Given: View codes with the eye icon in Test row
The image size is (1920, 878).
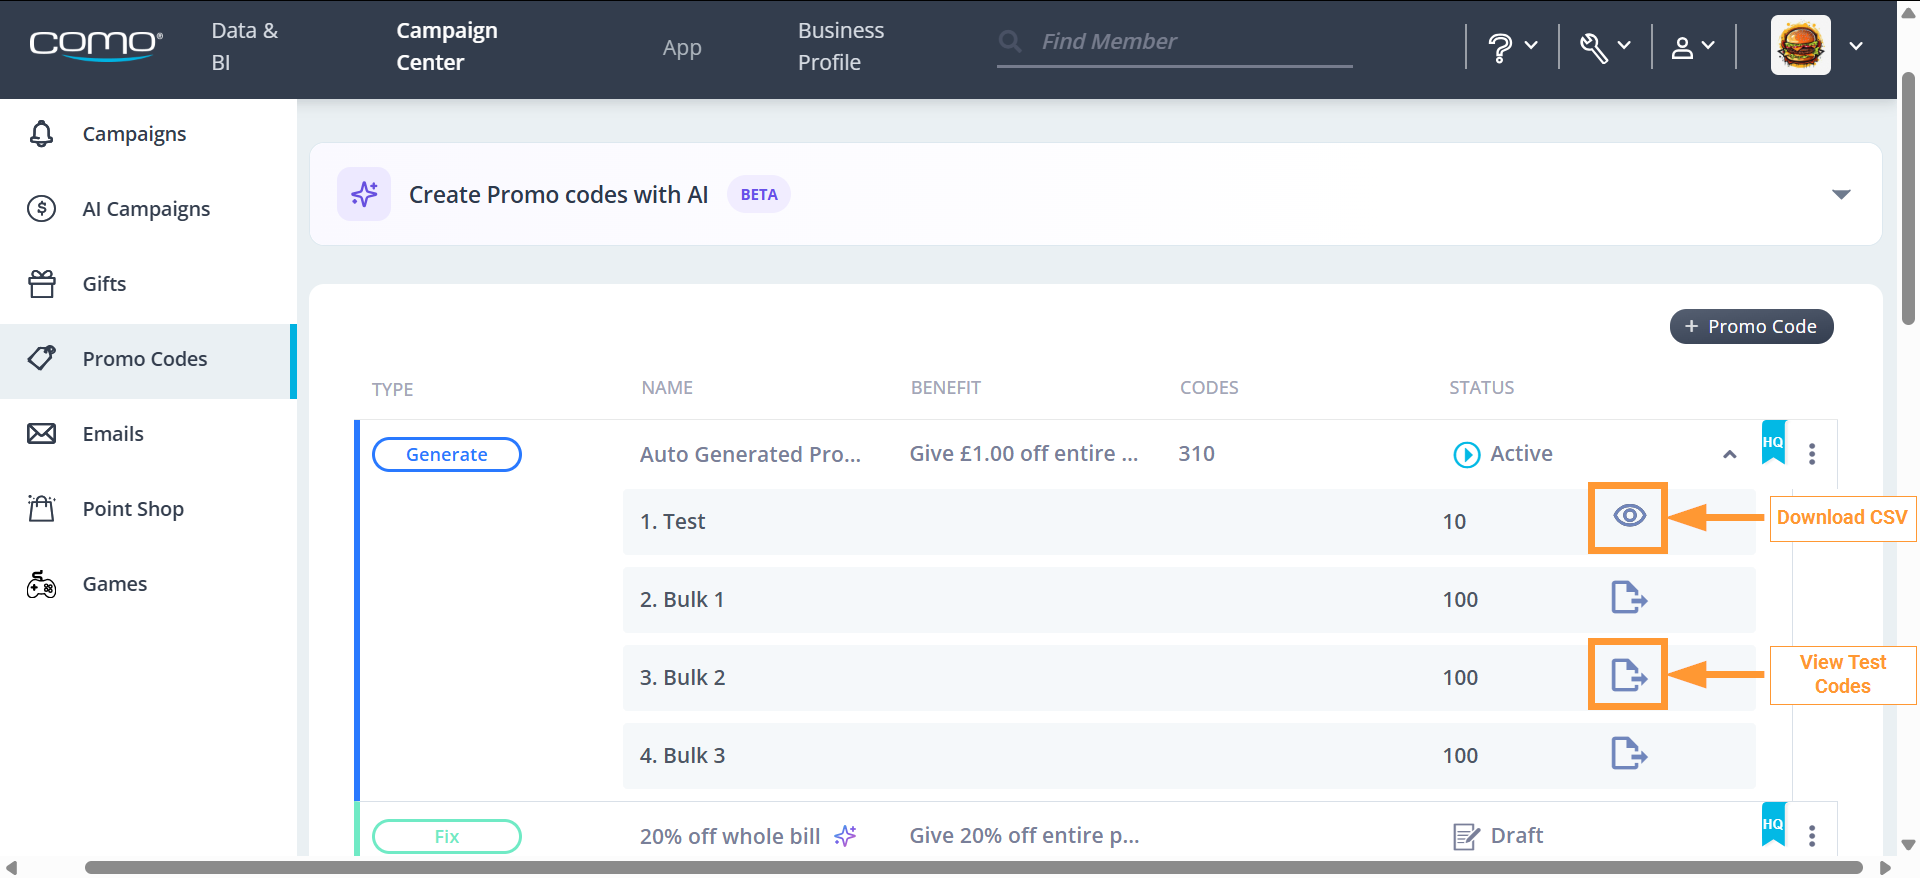Looking at the screenshot, I should [x=1630, y=516].
